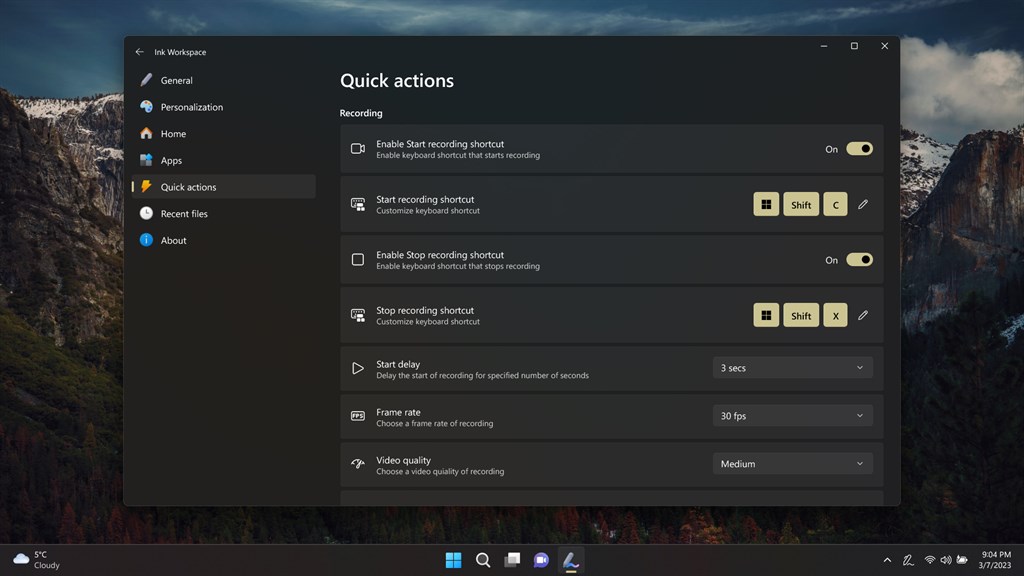1024x576 pixels.
Task: Click the Recording section label
Action: (361, 113)
